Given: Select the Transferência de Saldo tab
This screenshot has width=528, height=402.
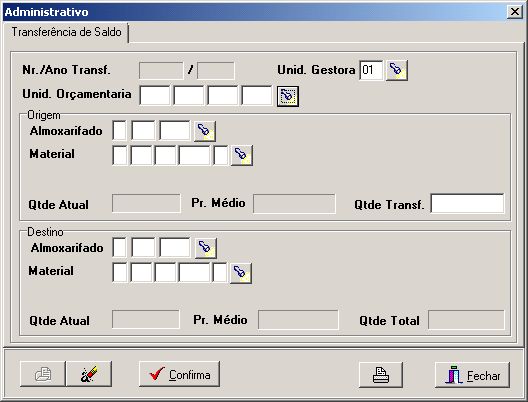Looking at the screenshot, I should pyautogui.click(x=66, y=32).
